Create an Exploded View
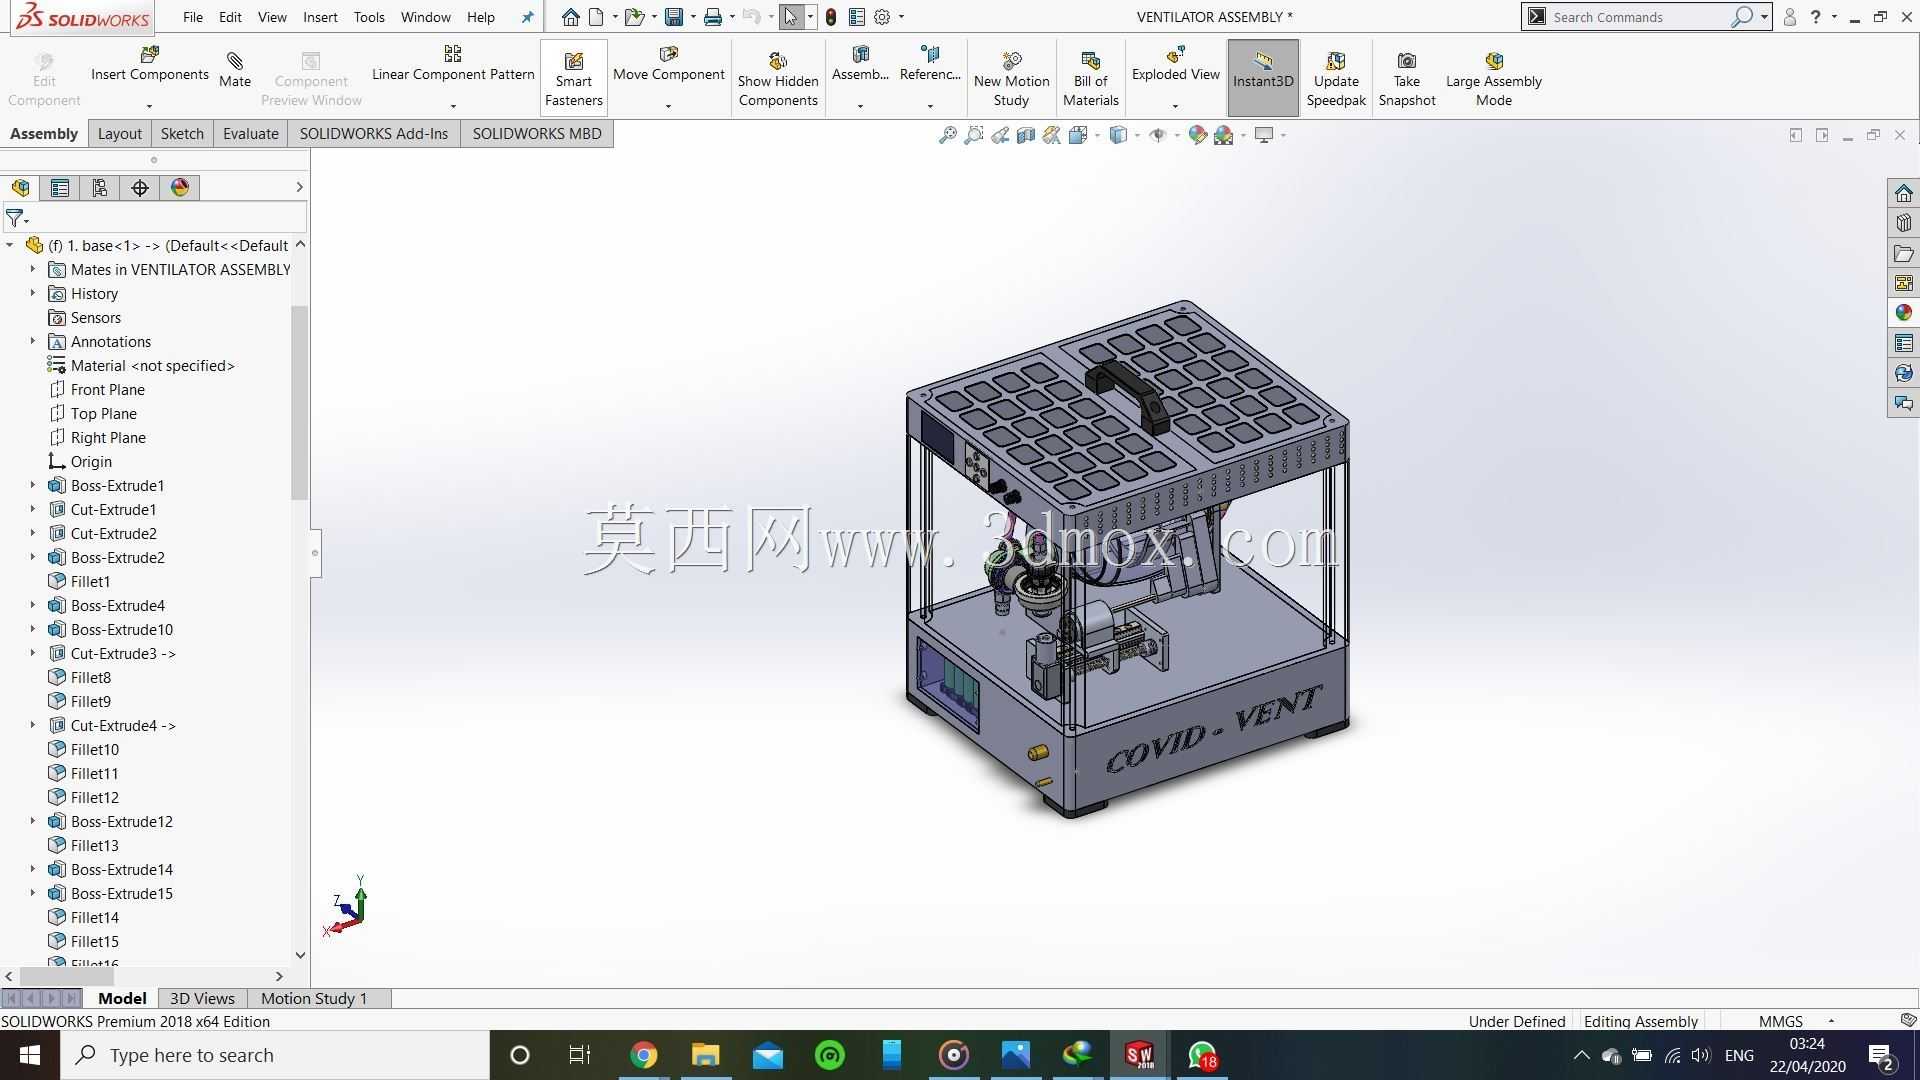This screenshot has width=1920, height=1080. click(x=1175, y=64)
